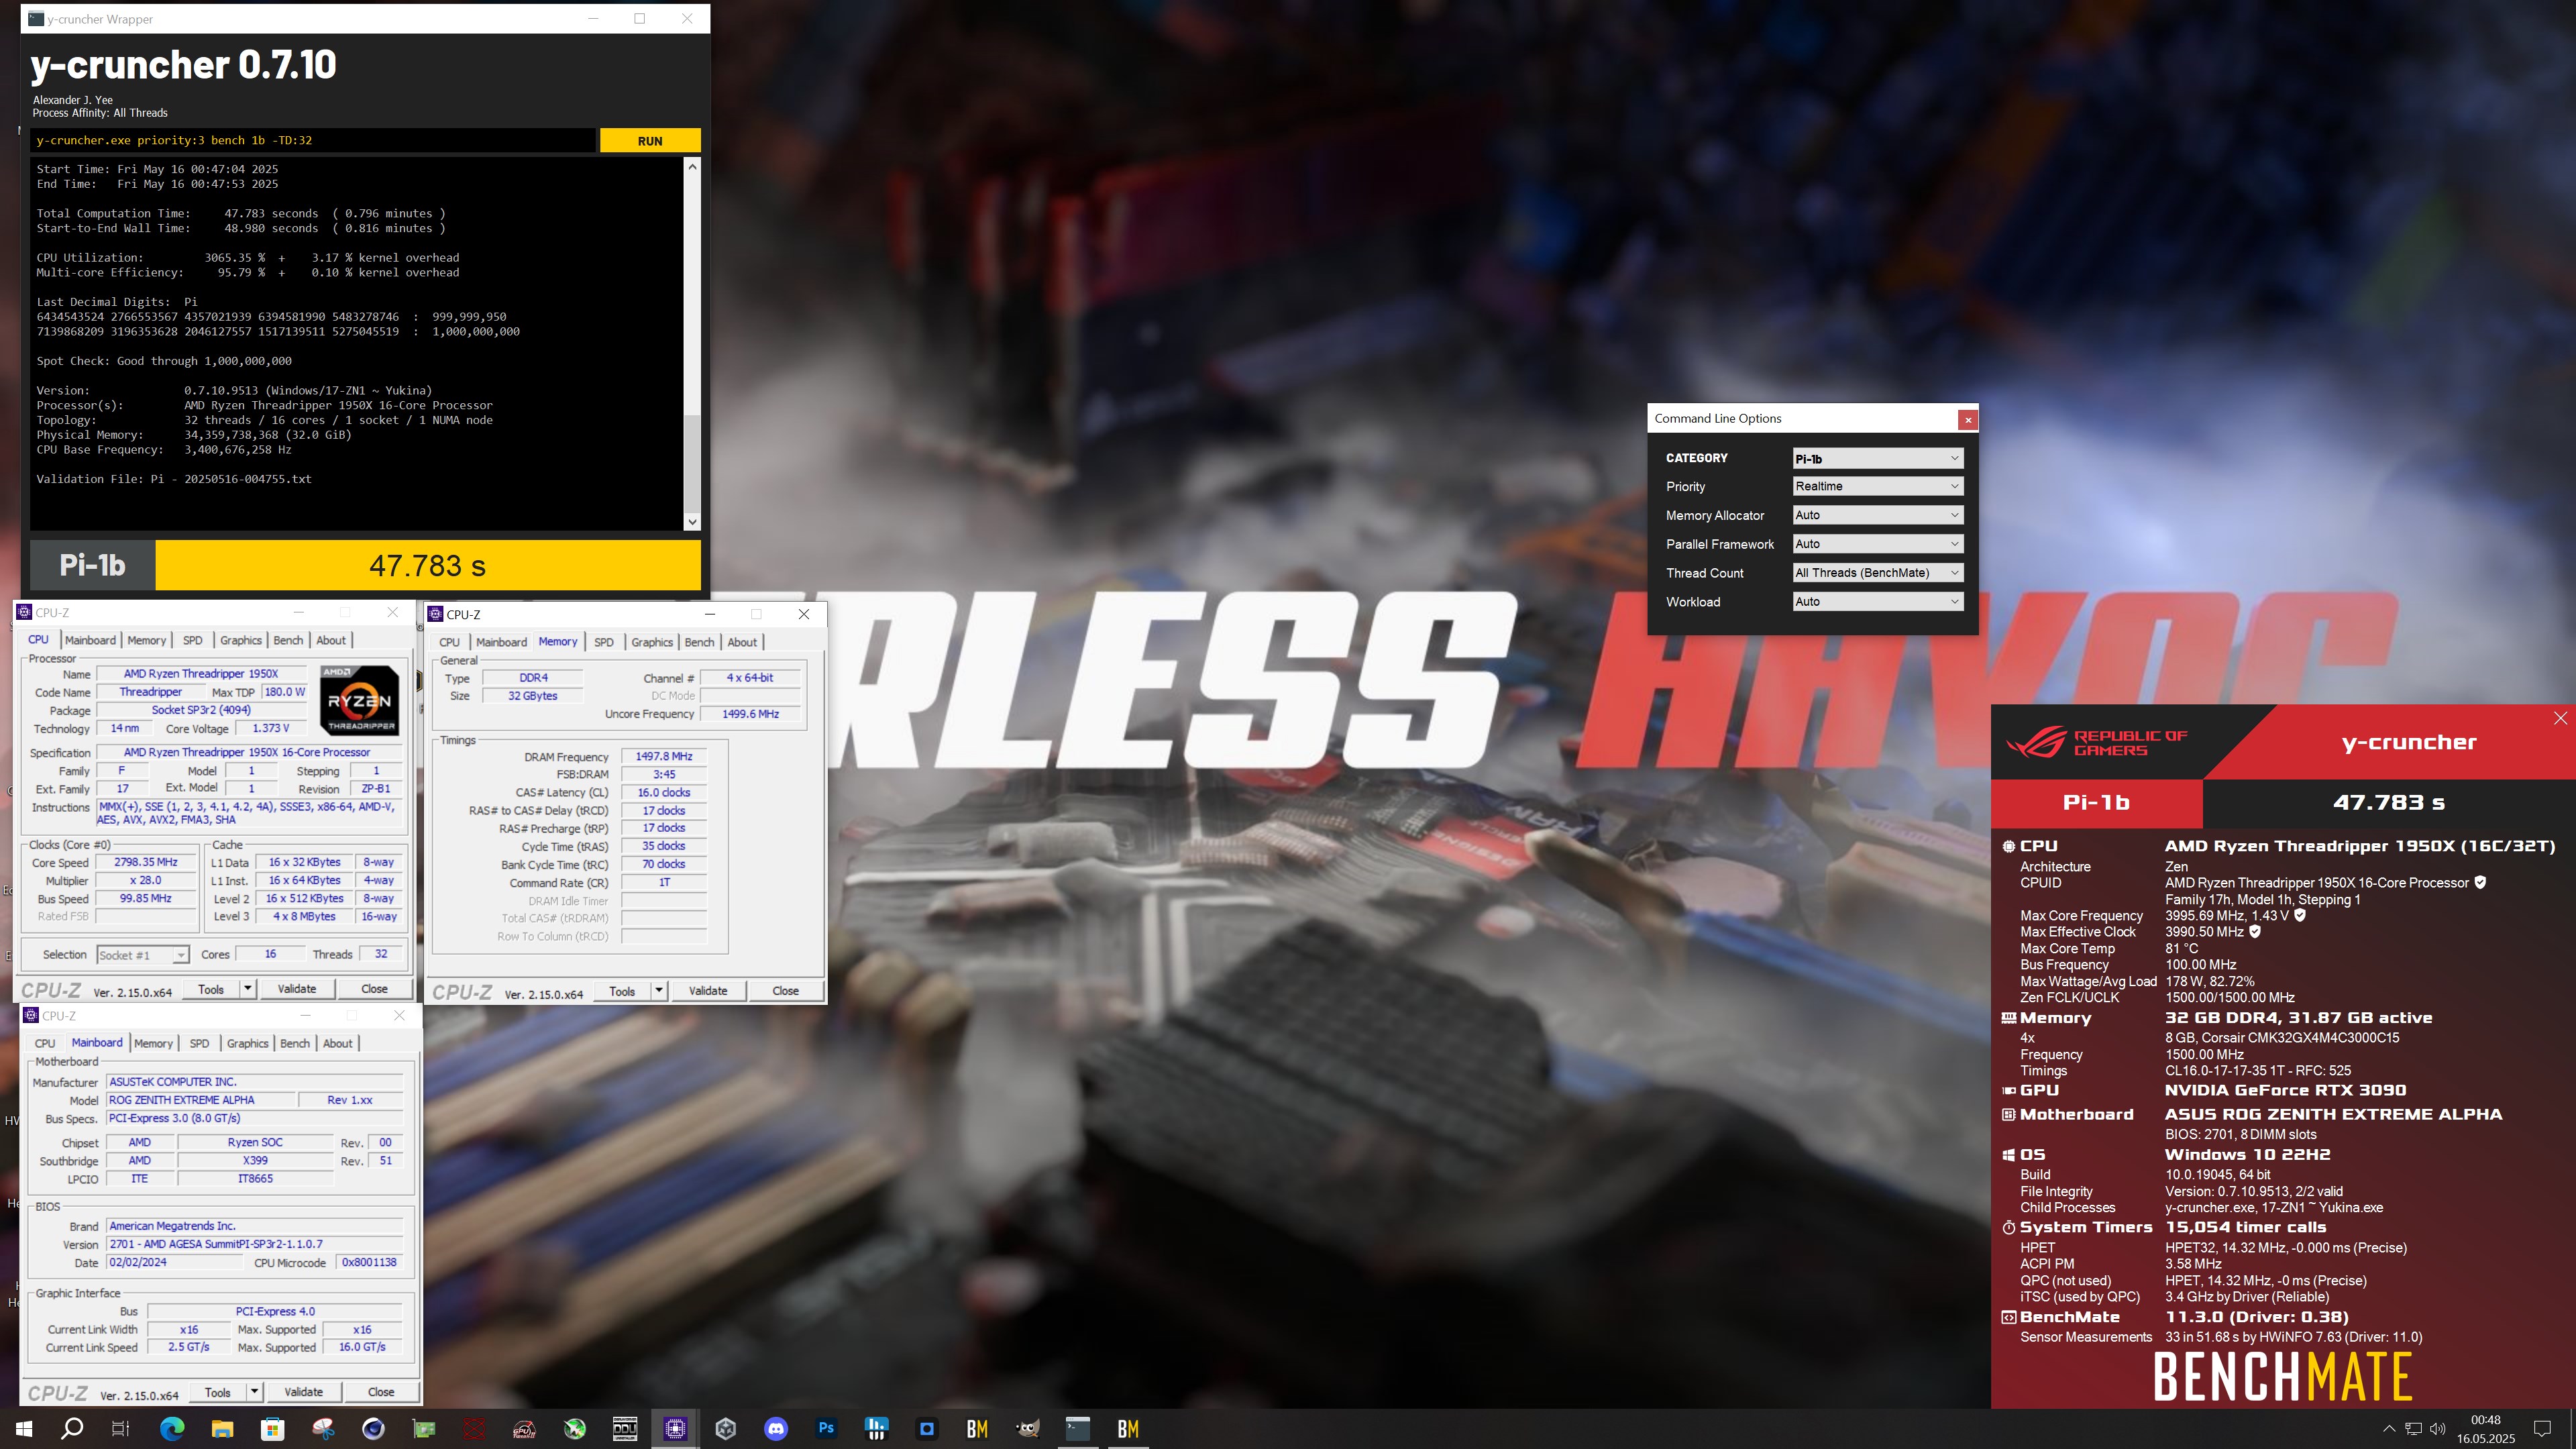The image size is (2576, 1449).
Task: Click Validate in the CPU-Z Memory window
Action: pos(708,992)
